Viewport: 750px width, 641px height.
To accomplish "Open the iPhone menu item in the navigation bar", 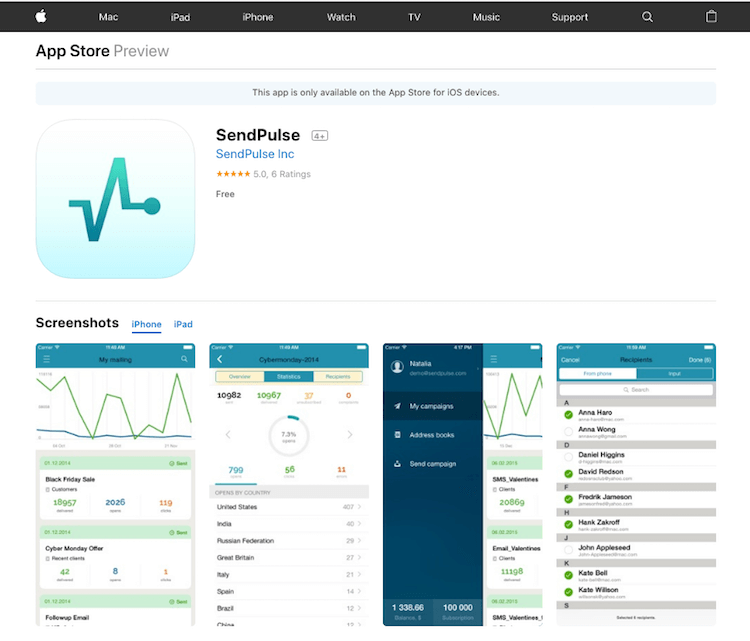I will coord(257,17).
